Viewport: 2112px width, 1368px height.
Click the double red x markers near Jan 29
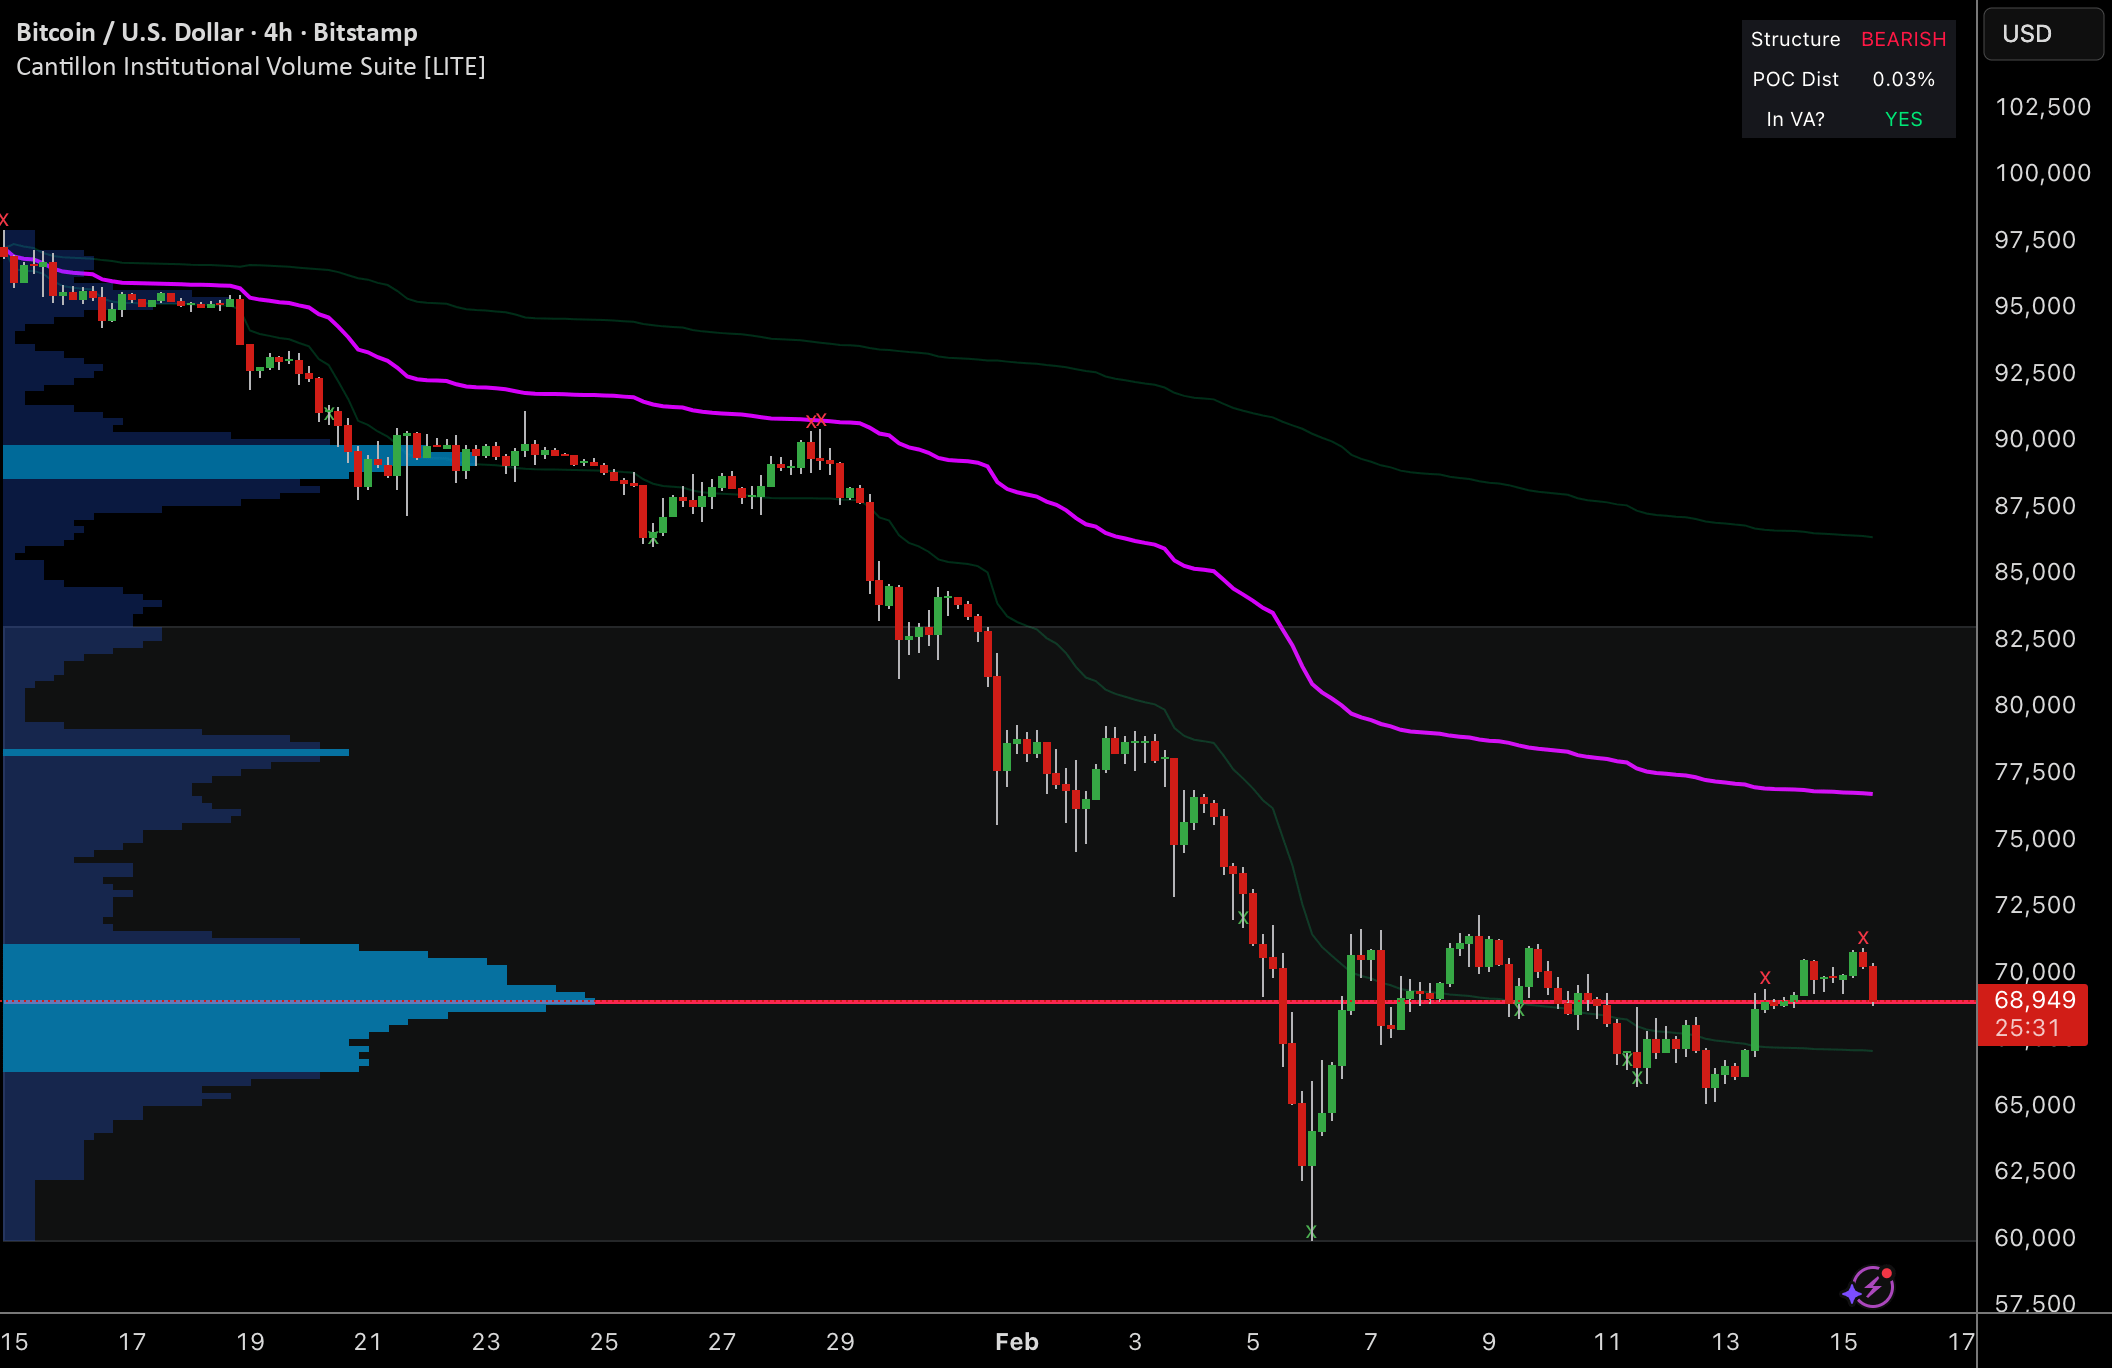(x=816, y=420)
